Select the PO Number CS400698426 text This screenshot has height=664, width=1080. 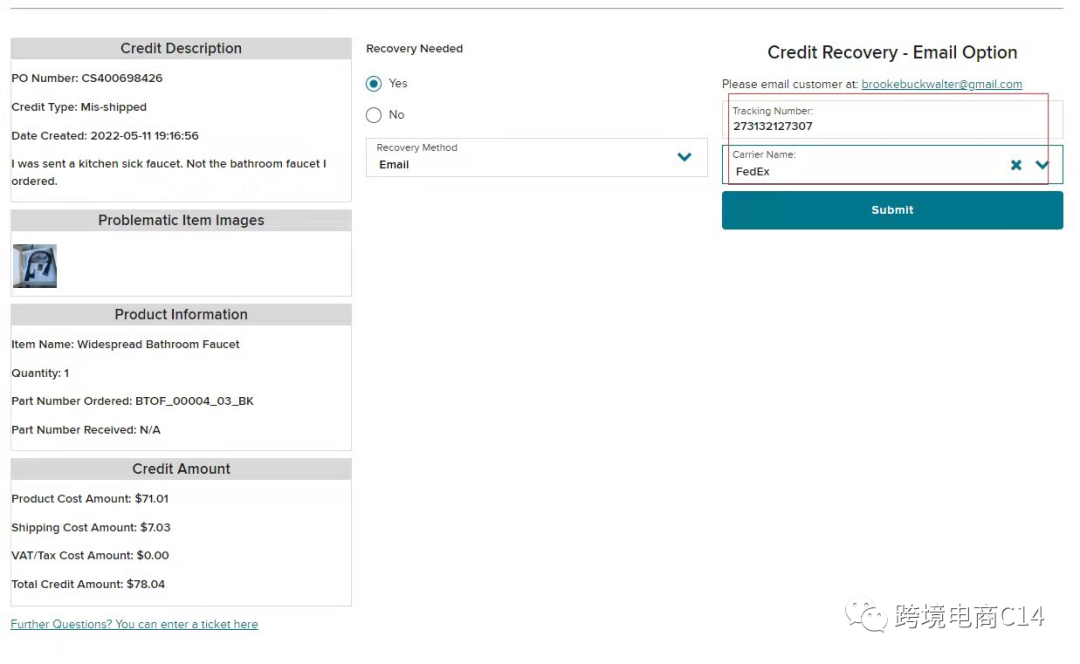[x=87, y=78]
